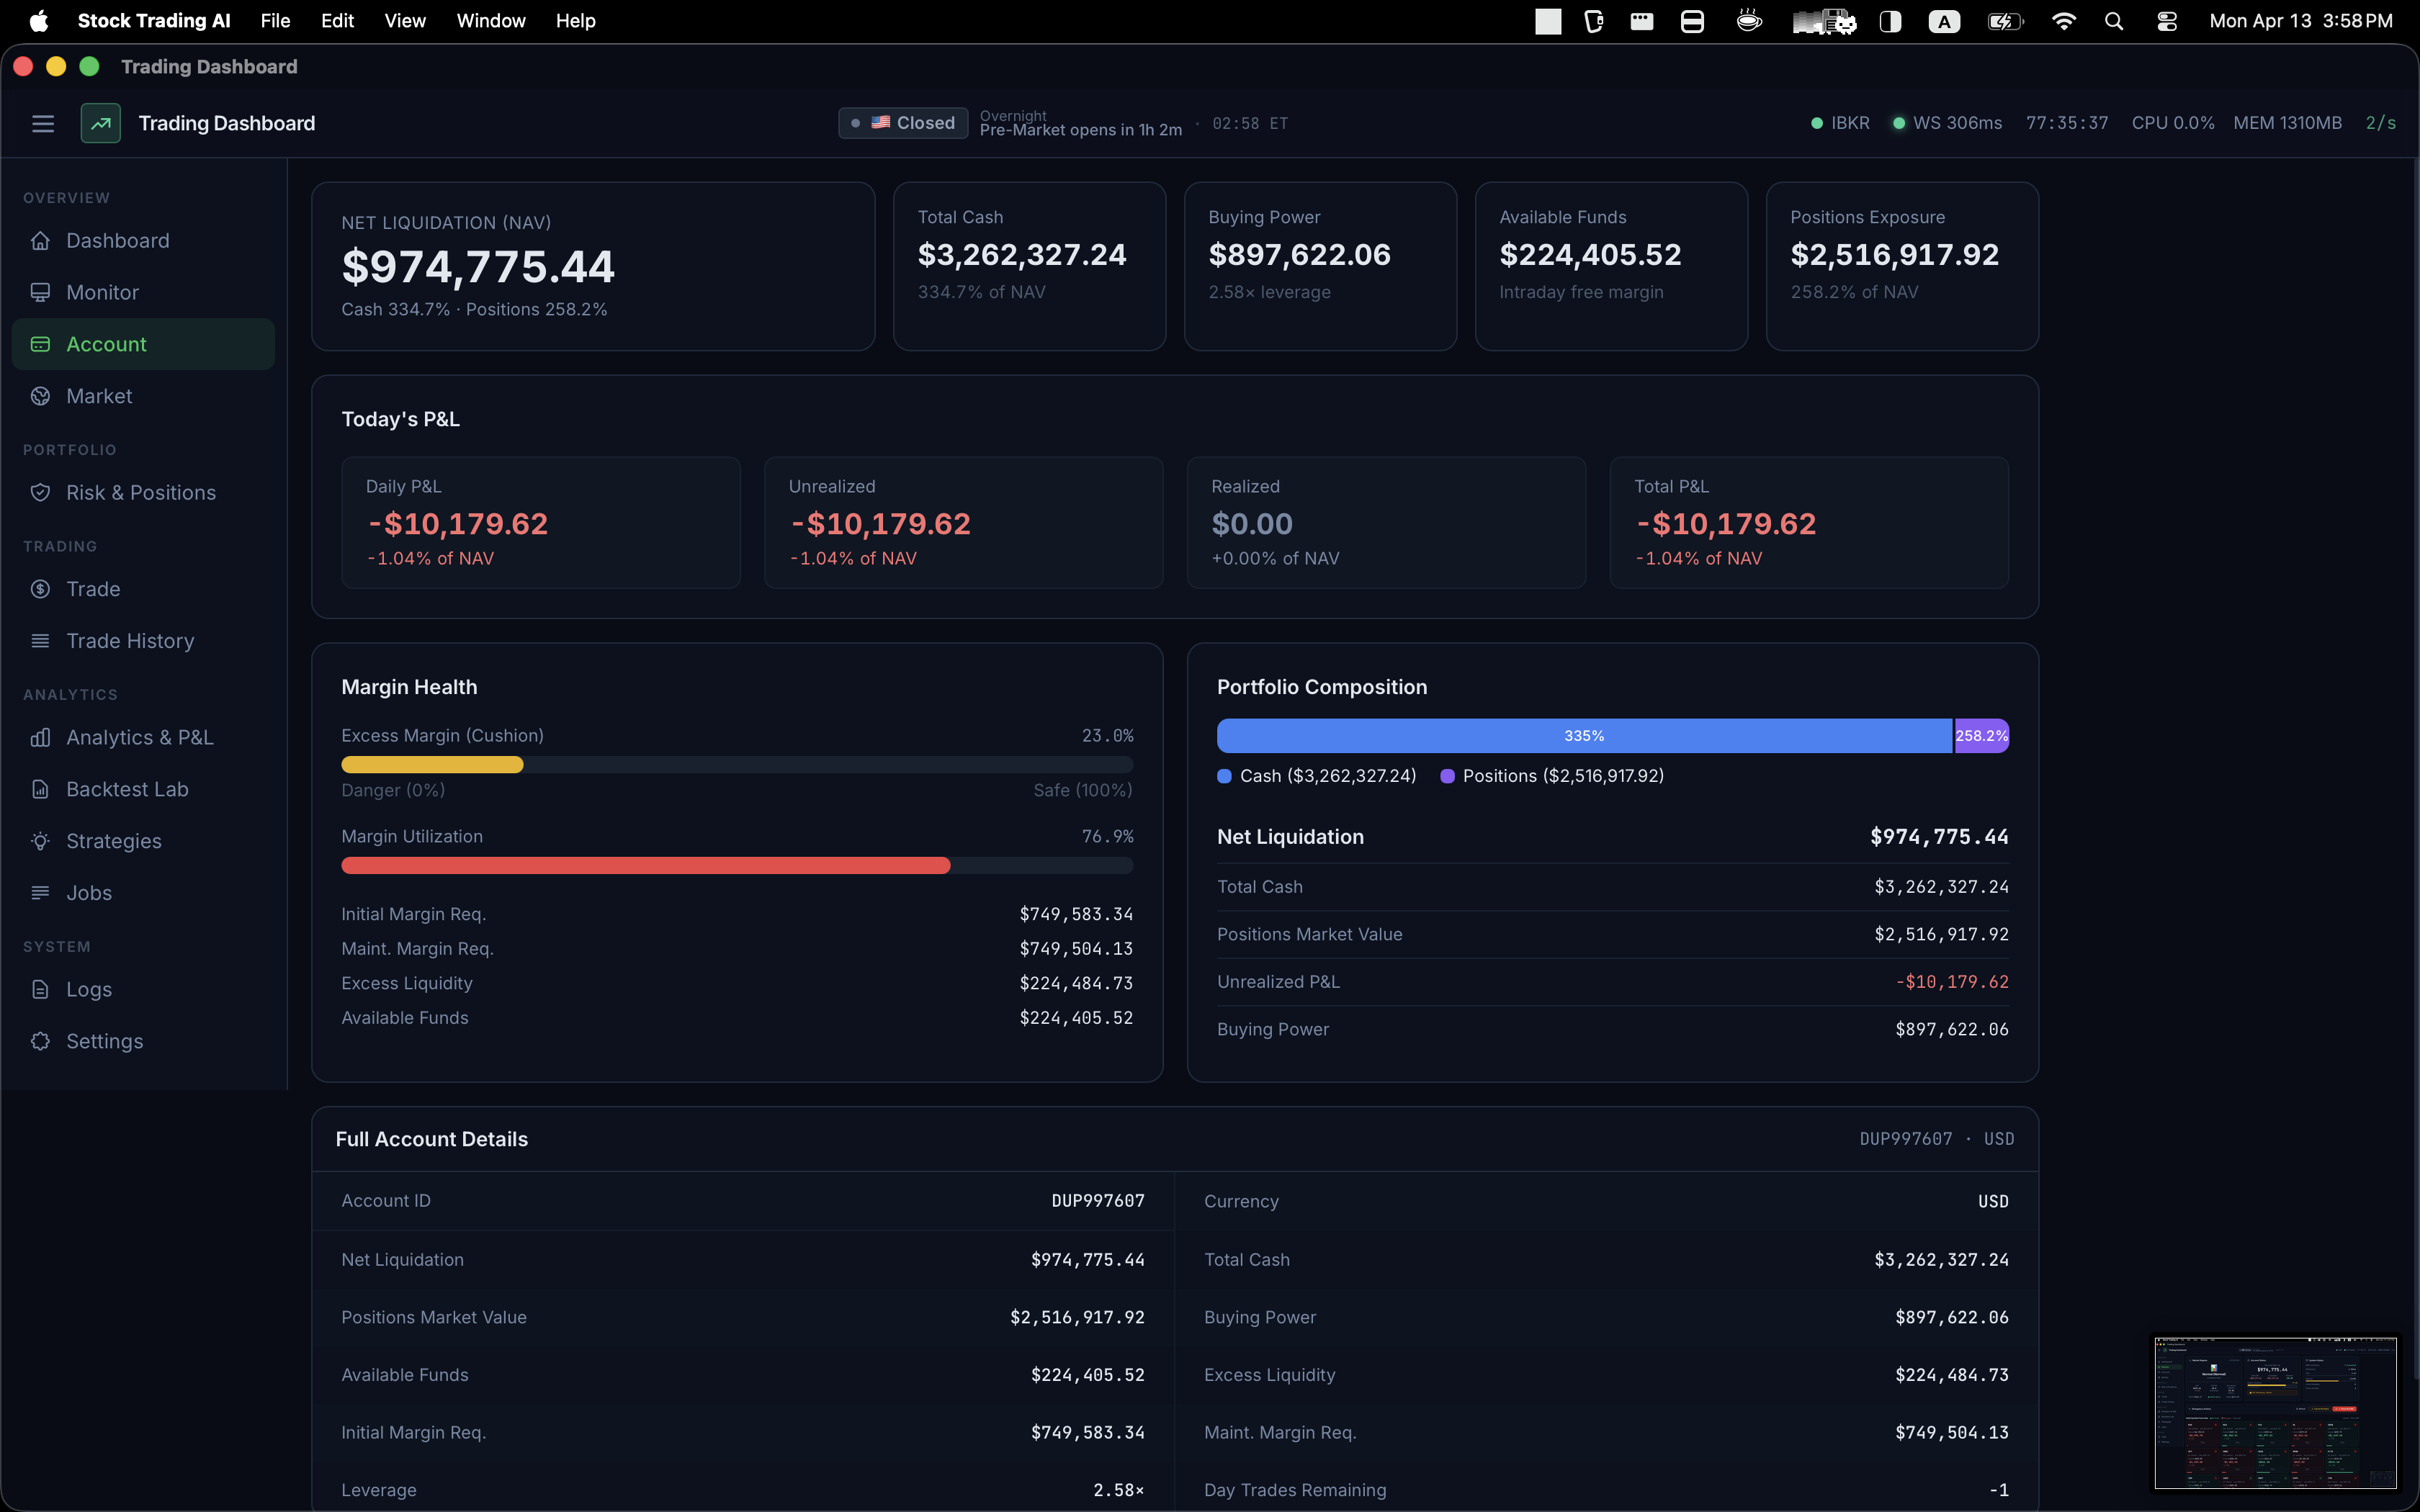Click the Settings gear icon
The image size is (2420, 1512).
click(40, 1041)
